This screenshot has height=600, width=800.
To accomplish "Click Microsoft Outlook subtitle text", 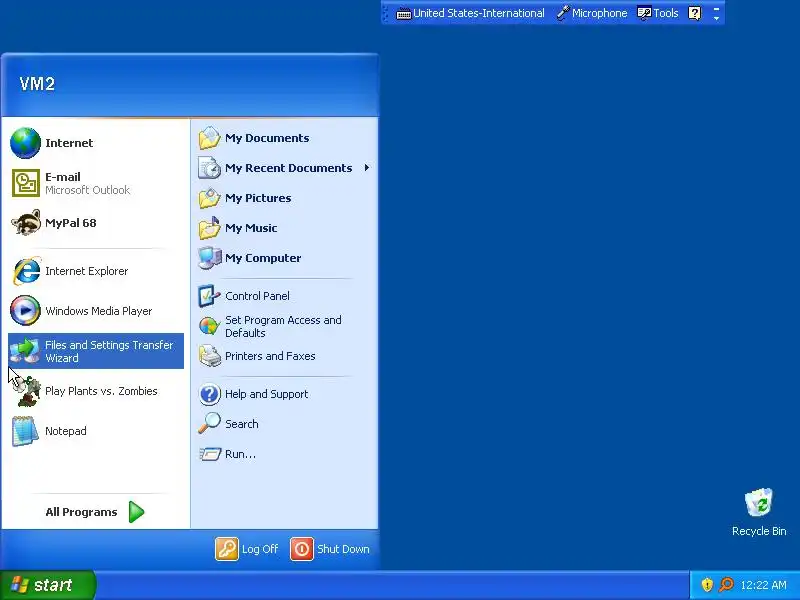I will 87,190.
